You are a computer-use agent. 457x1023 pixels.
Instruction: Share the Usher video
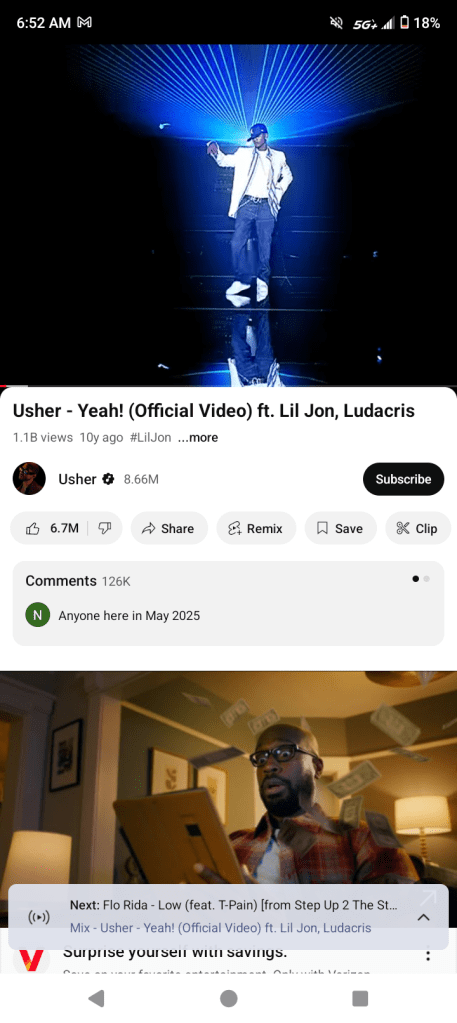tap(169, 528)
